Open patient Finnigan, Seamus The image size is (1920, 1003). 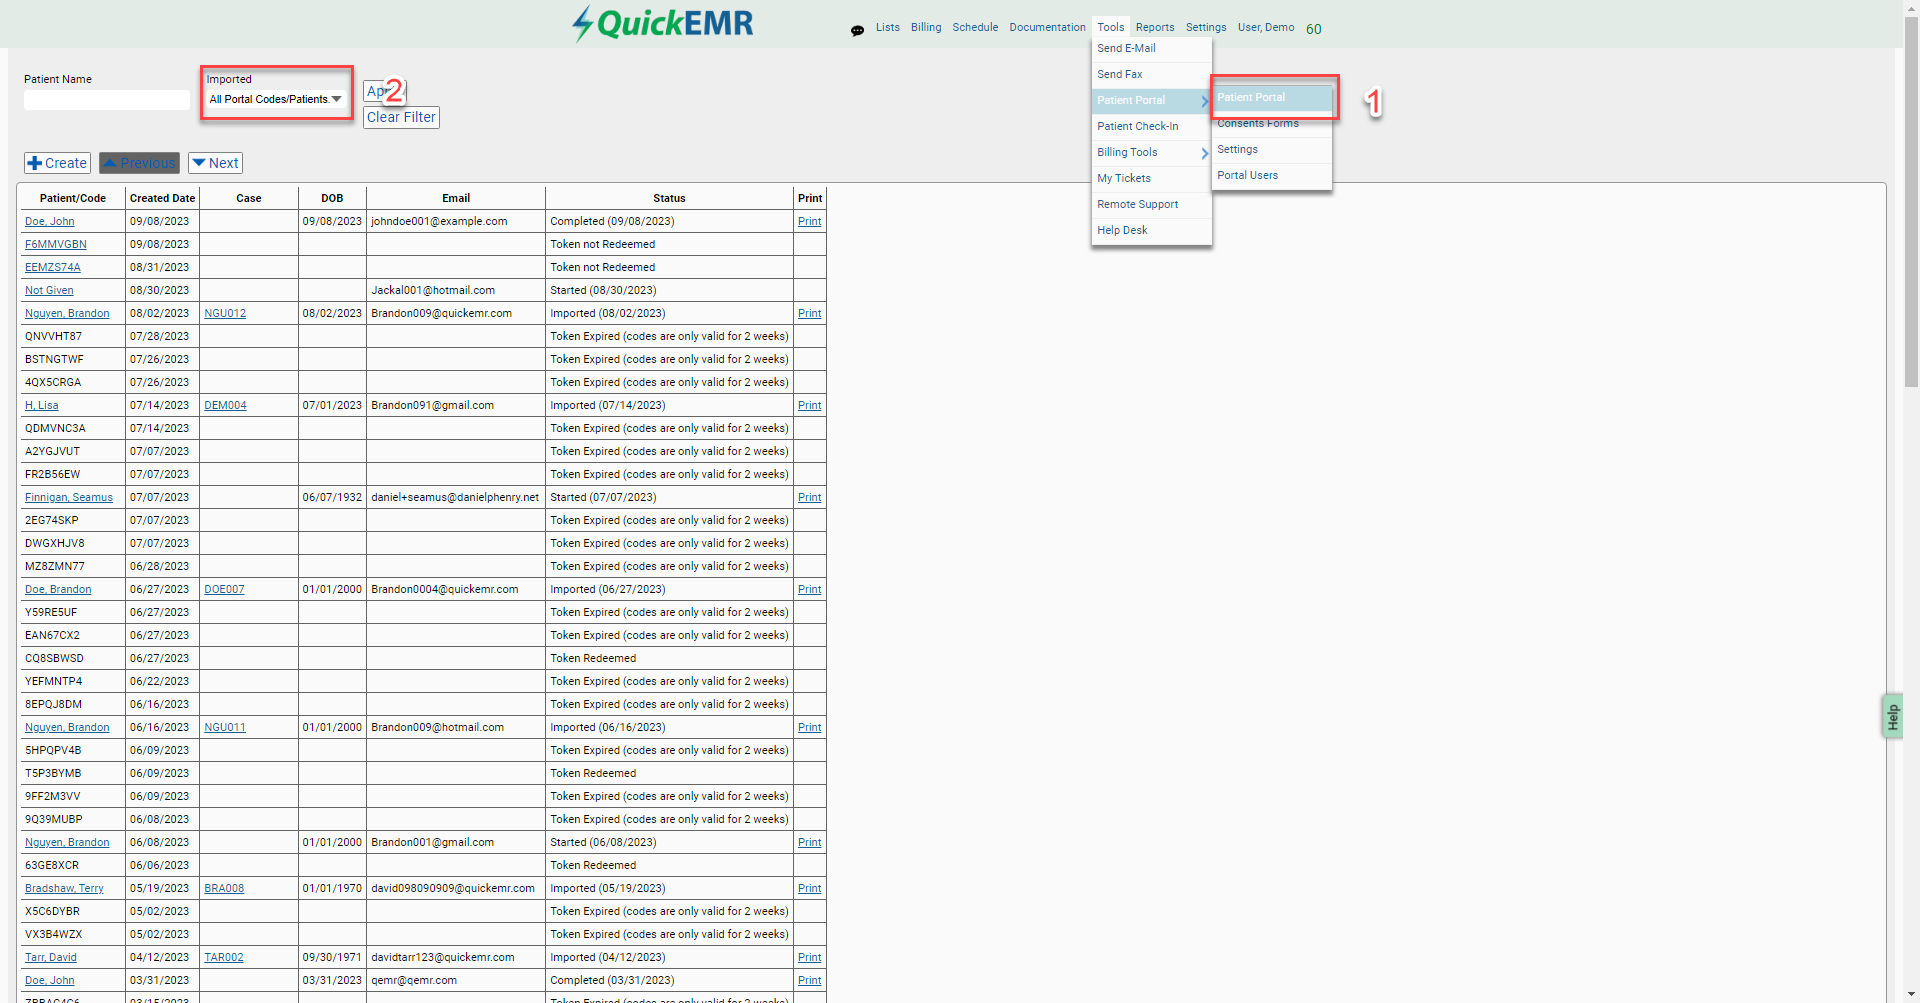(69, 497)
